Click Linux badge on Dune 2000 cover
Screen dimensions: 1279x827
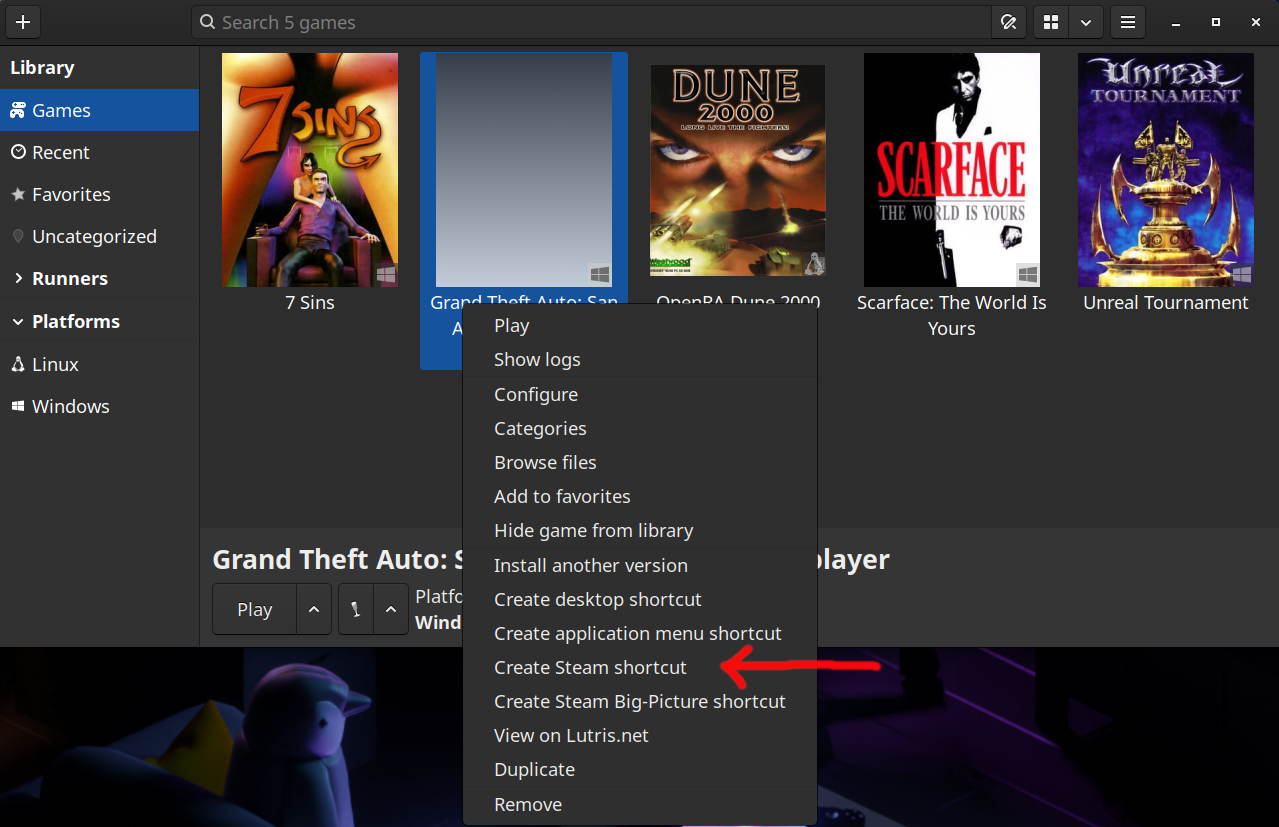click(815, 263)
